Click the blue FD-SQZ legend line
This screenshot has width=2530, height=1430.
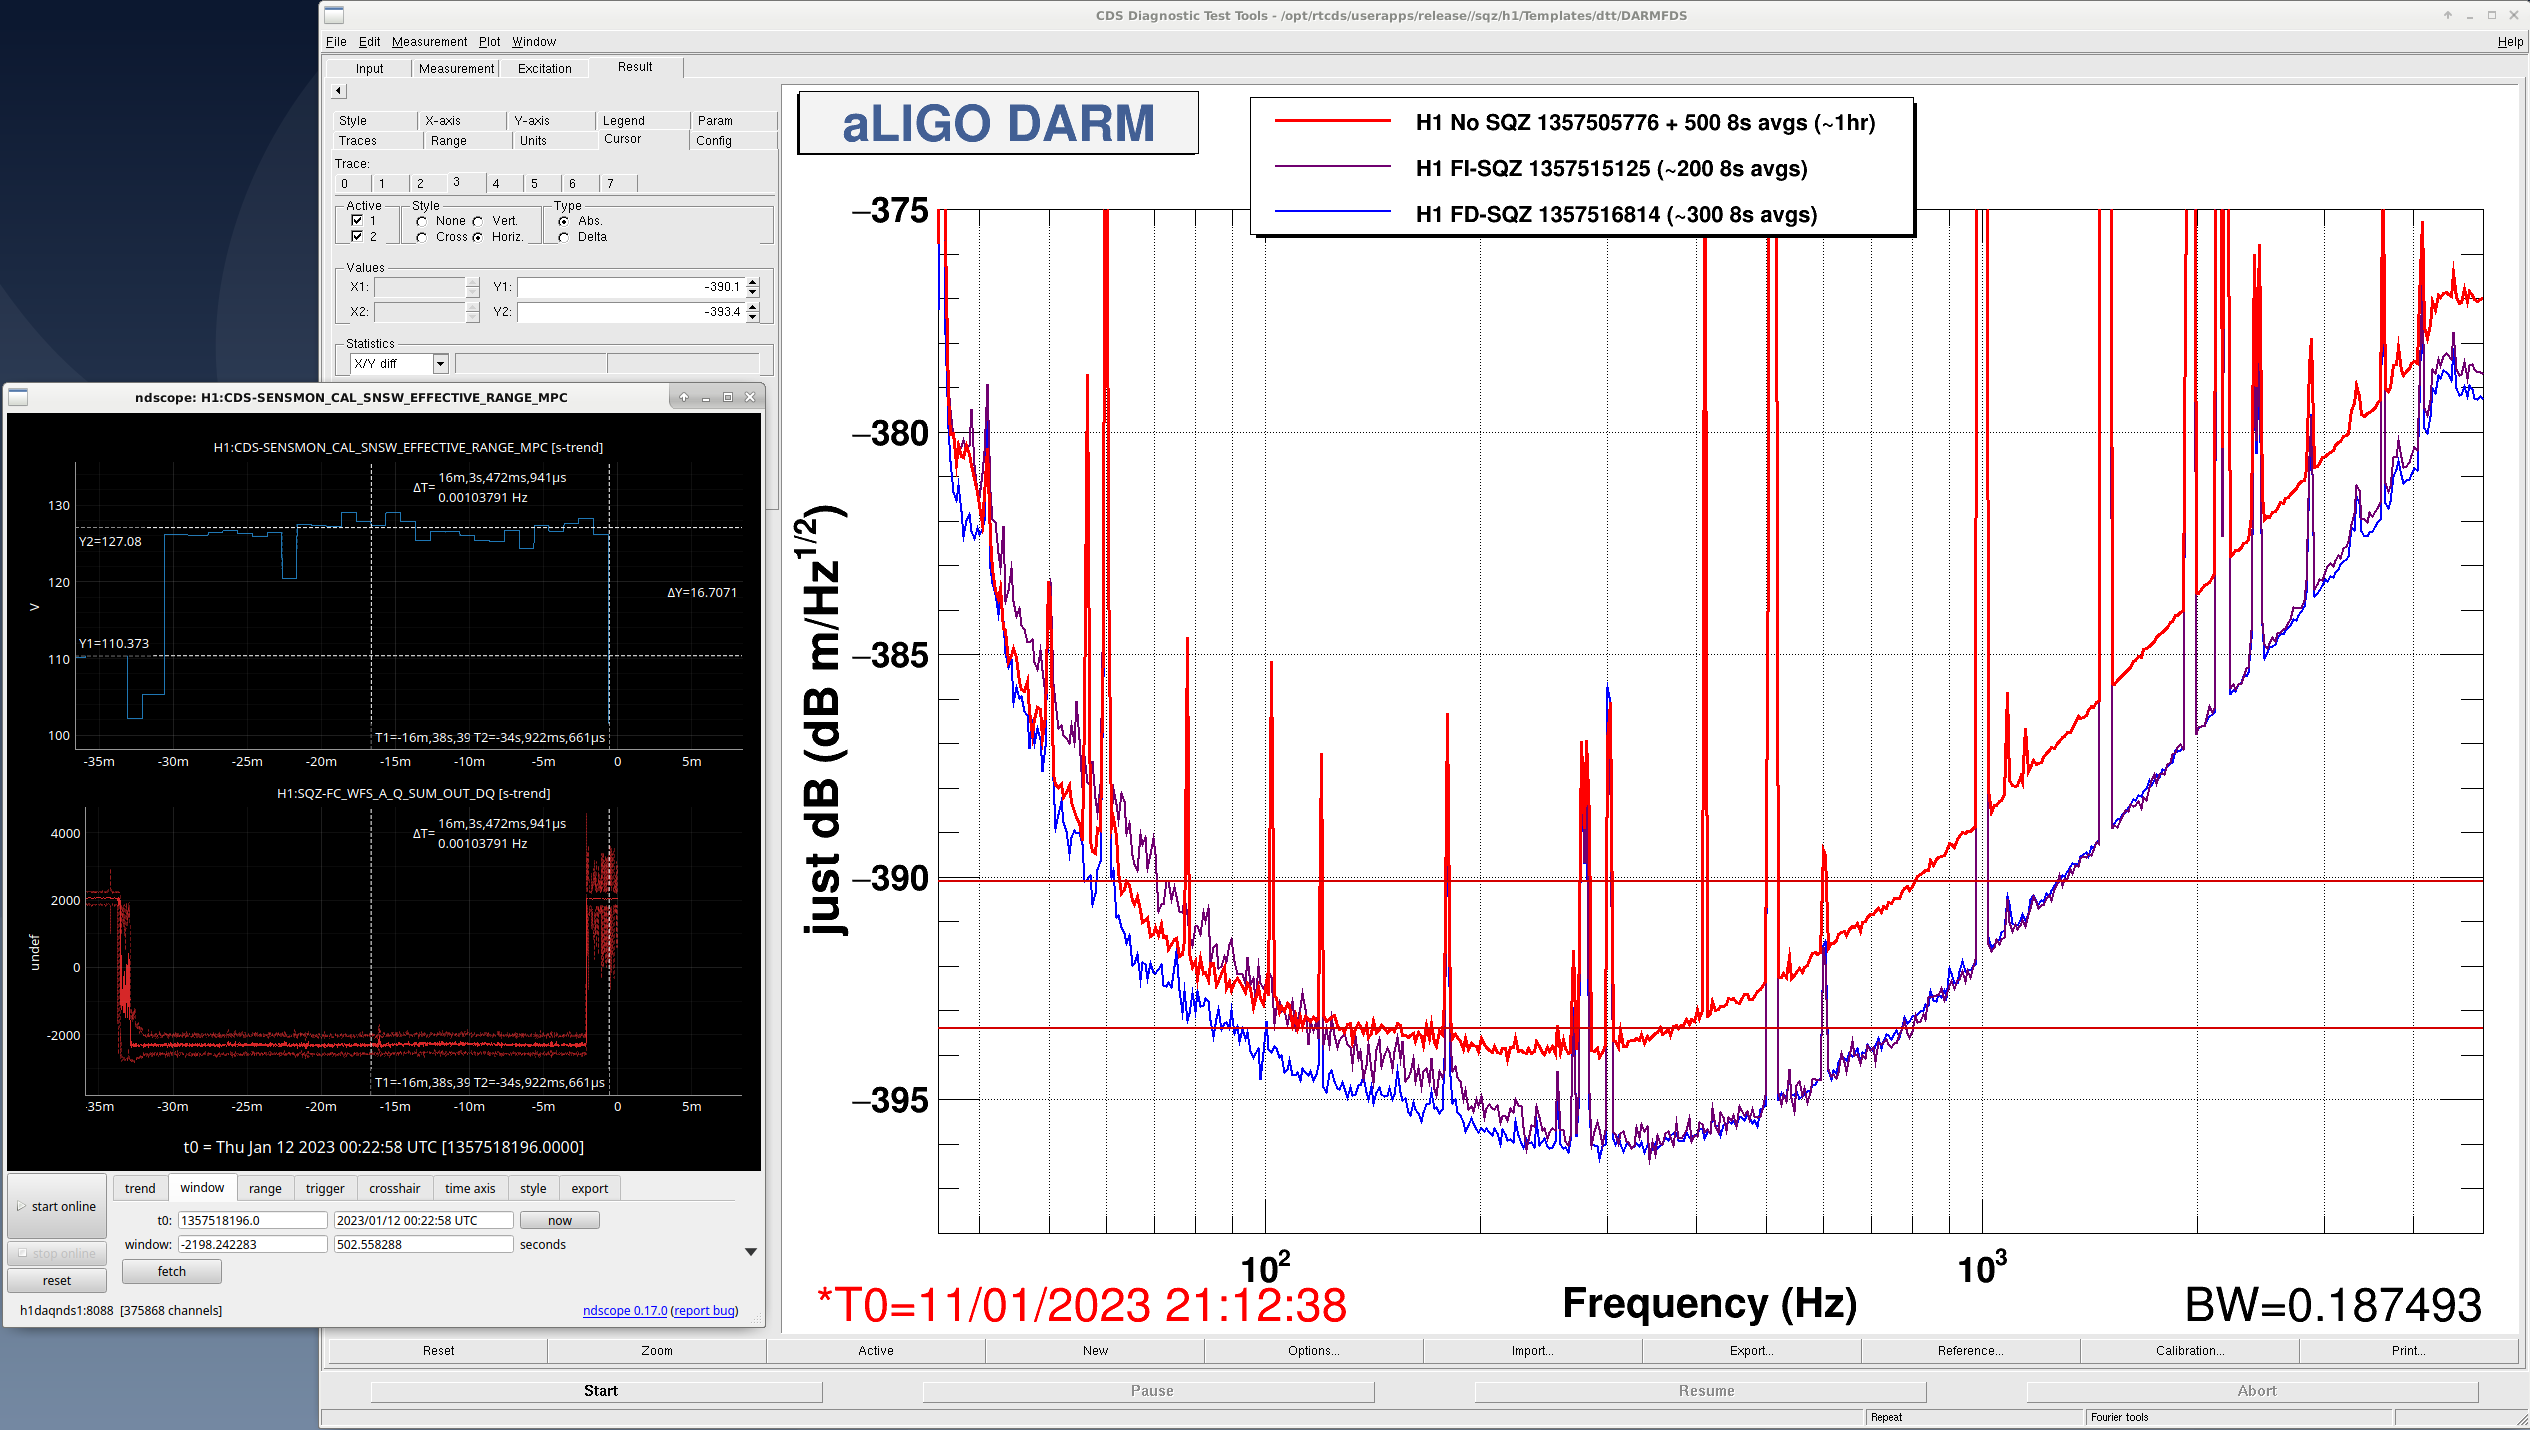(x=1333, y=213)
